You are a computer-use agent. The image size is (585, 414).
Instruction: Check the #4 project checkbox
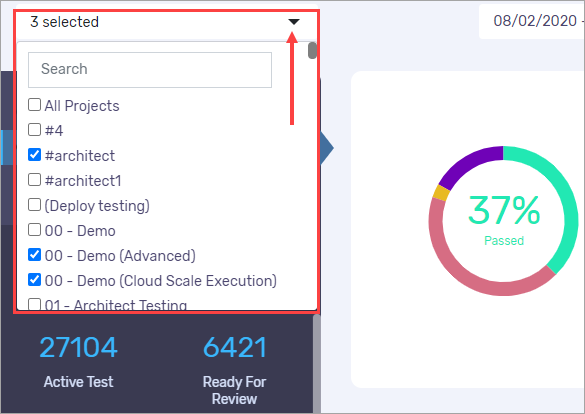click(x=34, y=130)
